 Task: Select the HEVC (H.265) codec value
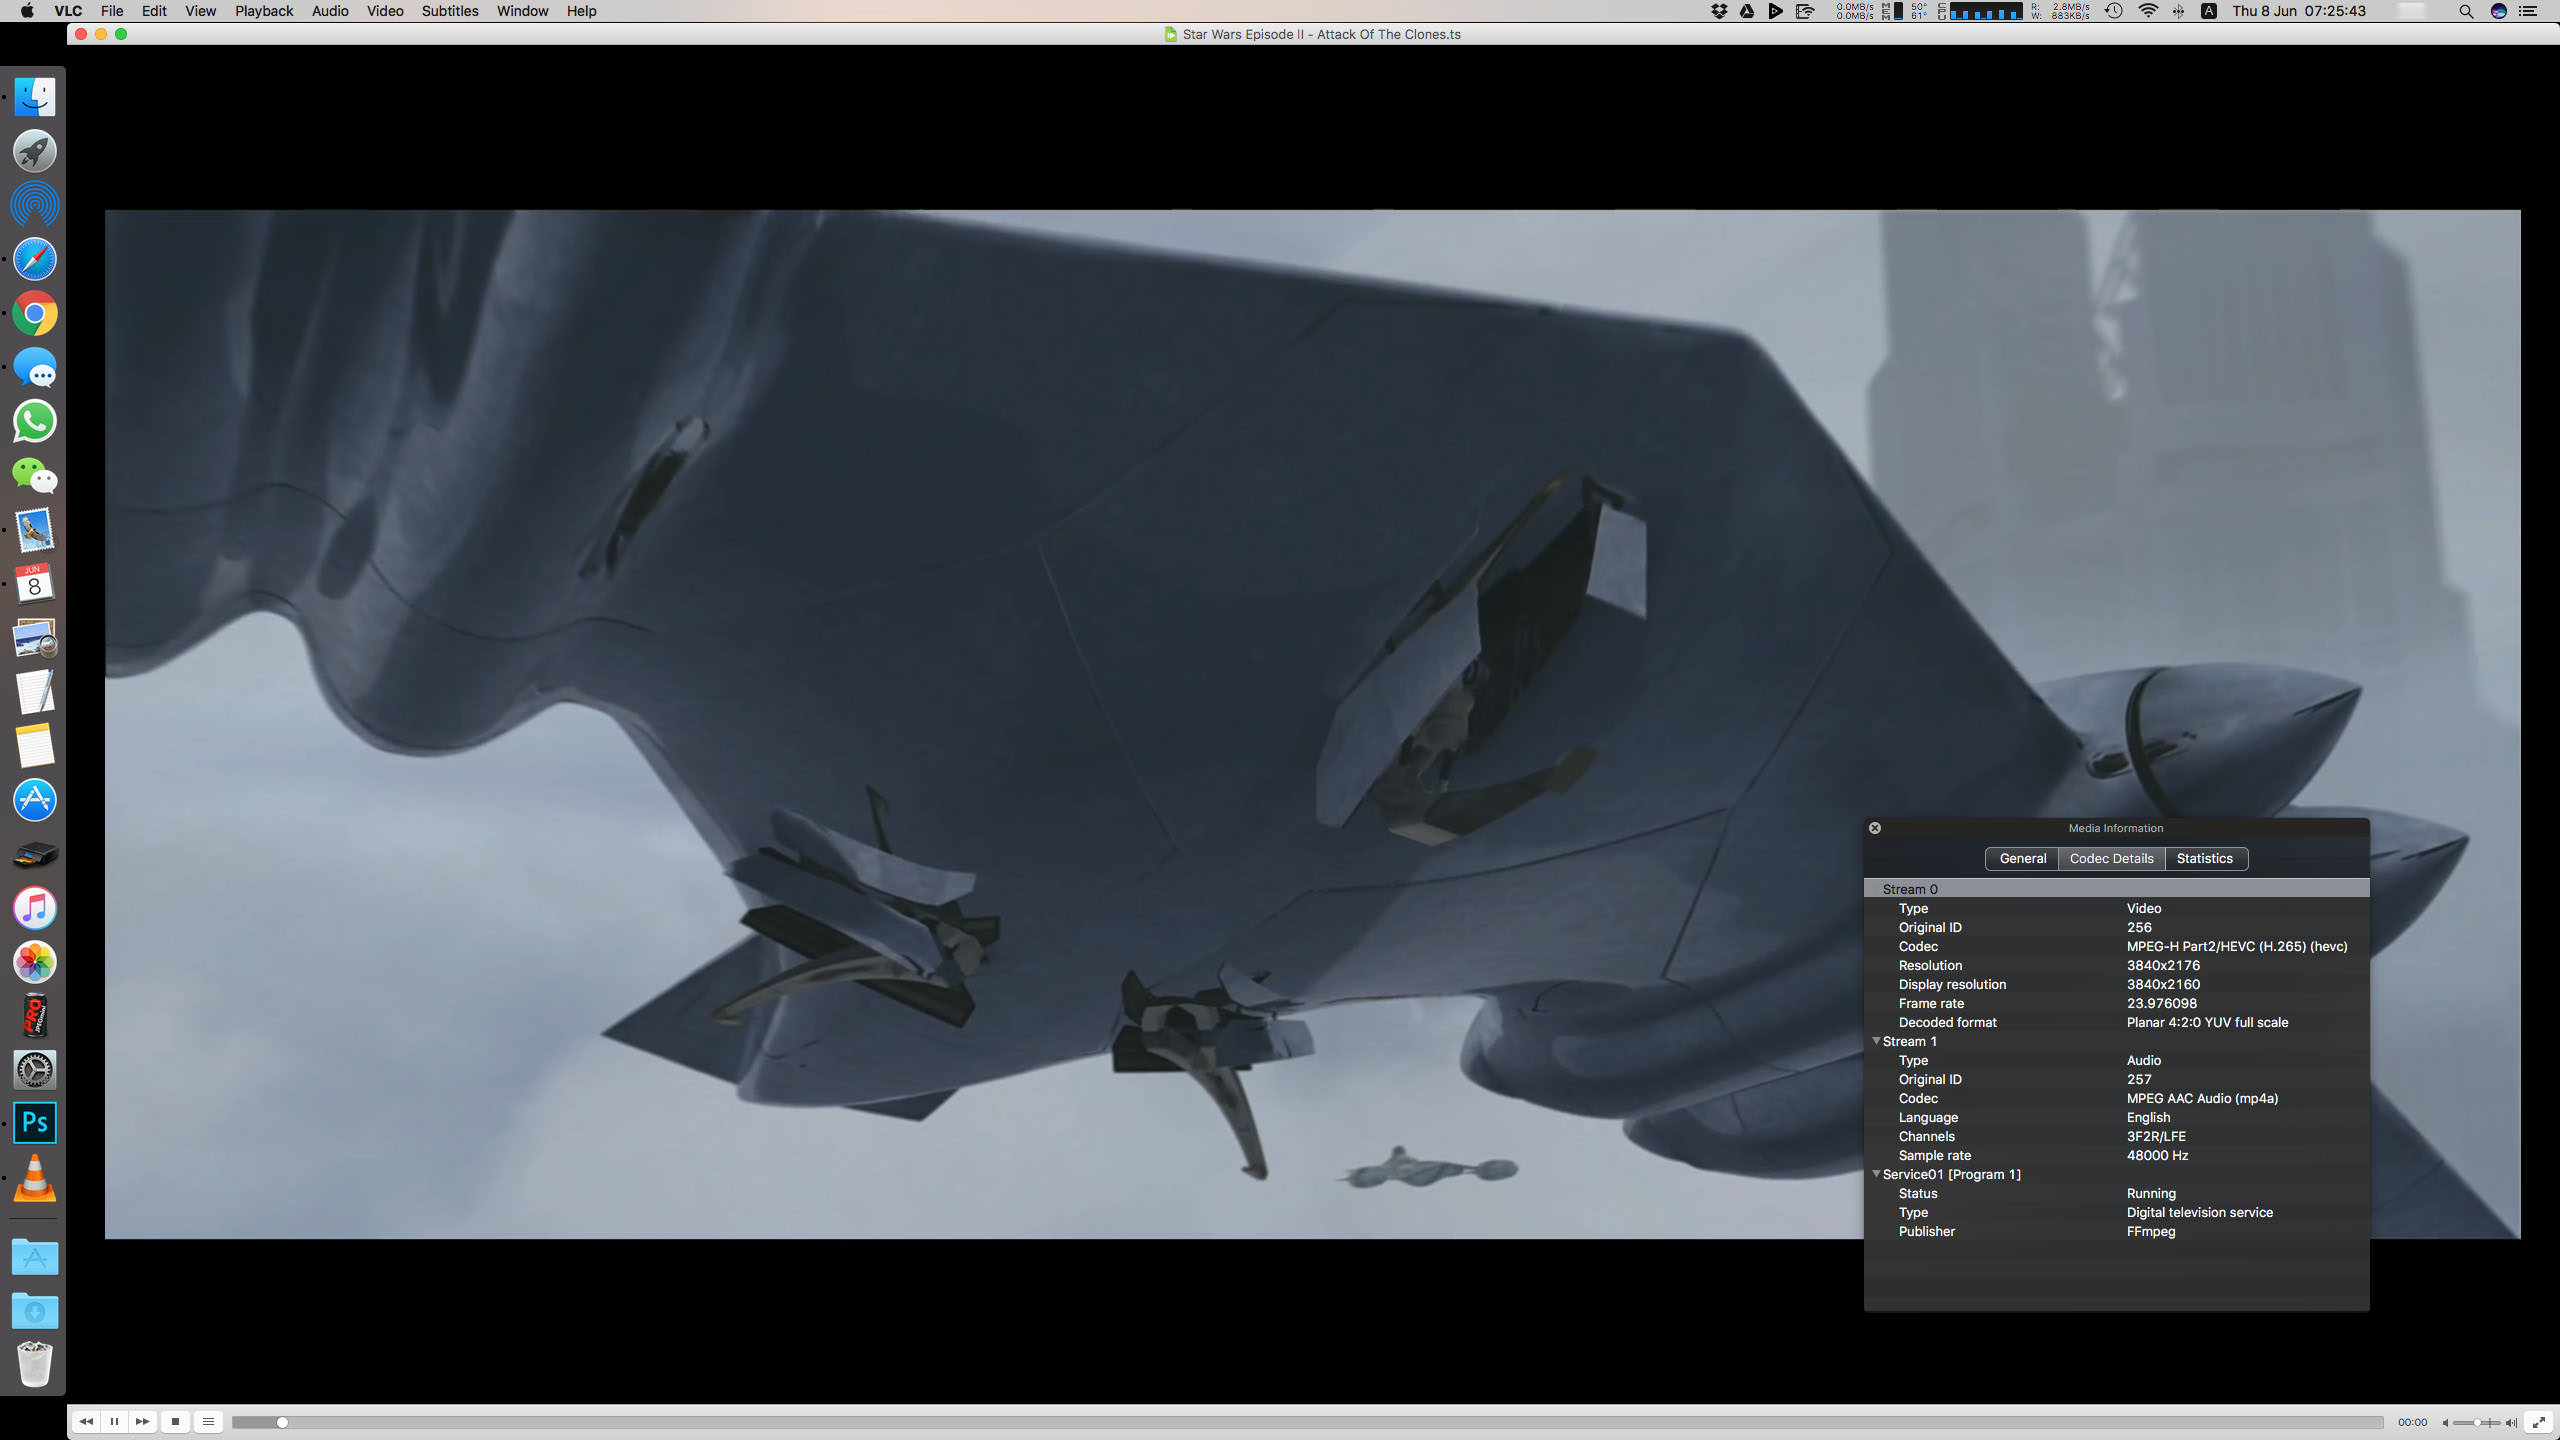point(2237,946)
